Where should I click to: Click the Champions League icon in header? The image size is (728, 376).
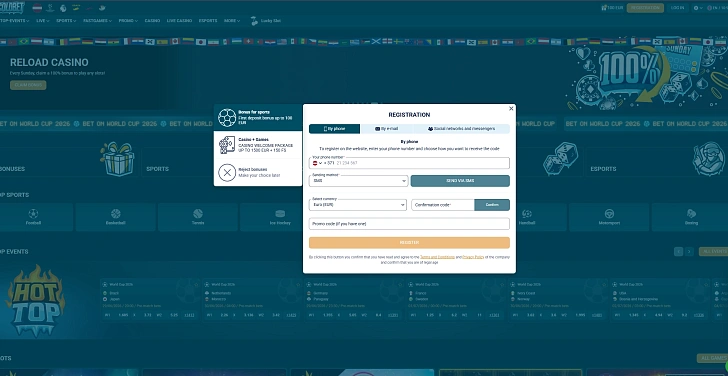tap(50, 8)
